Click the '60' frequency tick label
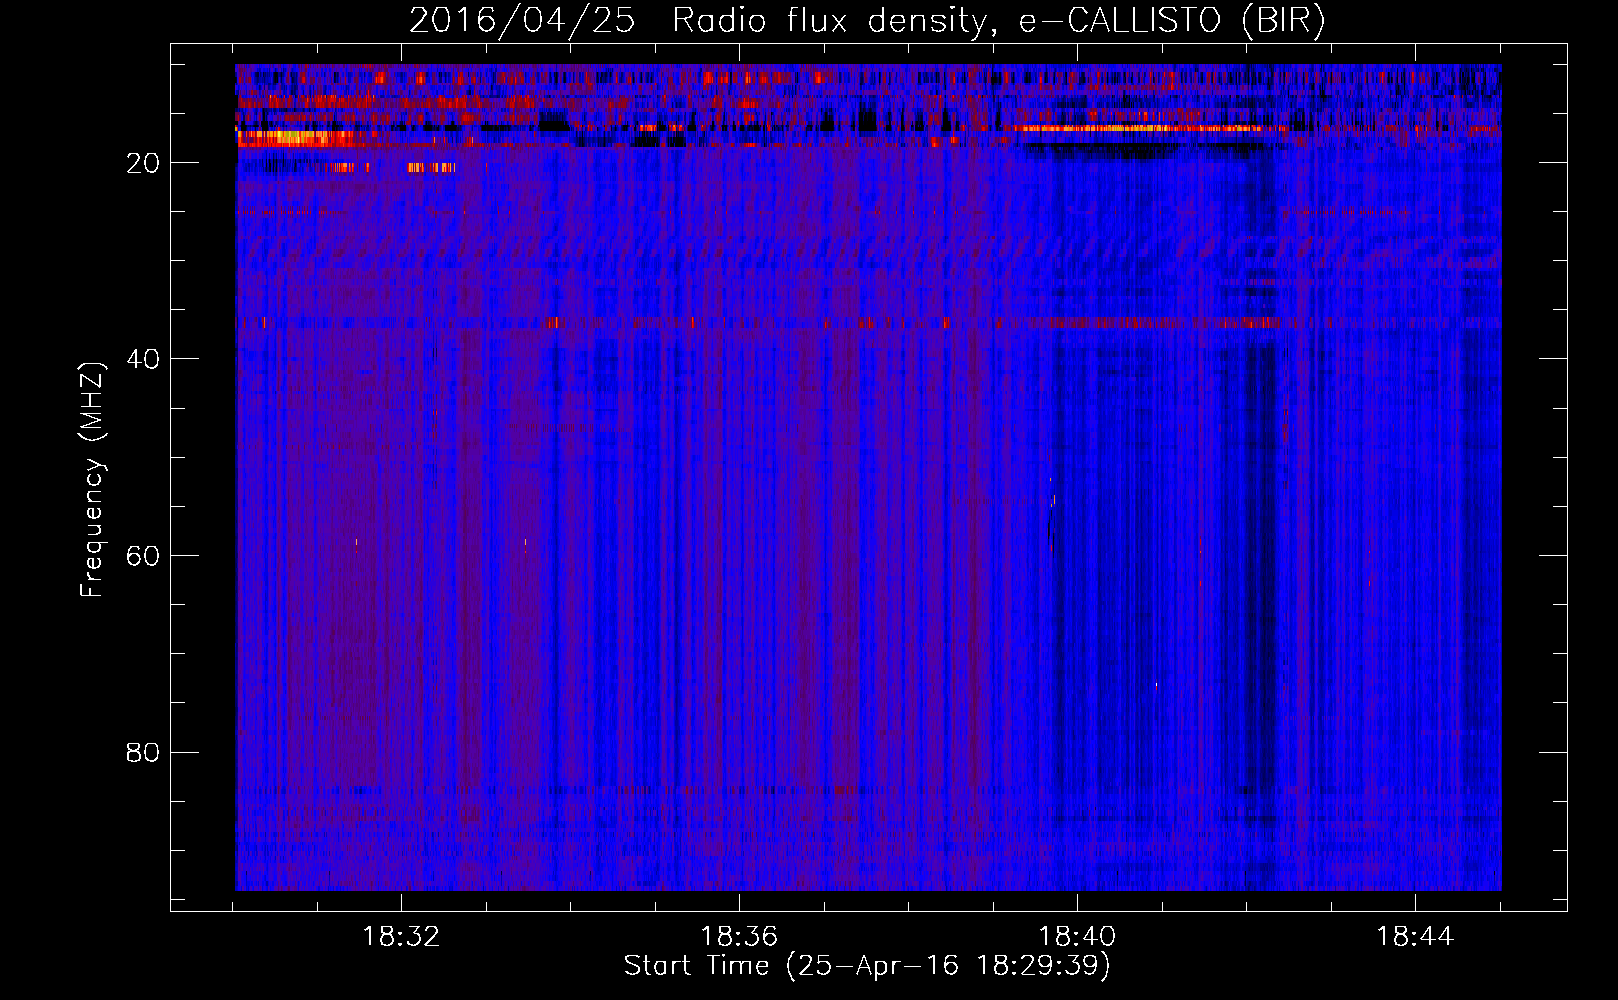The width and height of the screenshot is (1618, 1000). 143,556
